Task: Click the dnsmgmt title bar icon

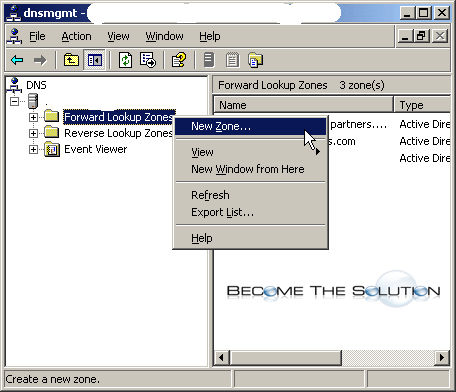Action: pos(13,13)
